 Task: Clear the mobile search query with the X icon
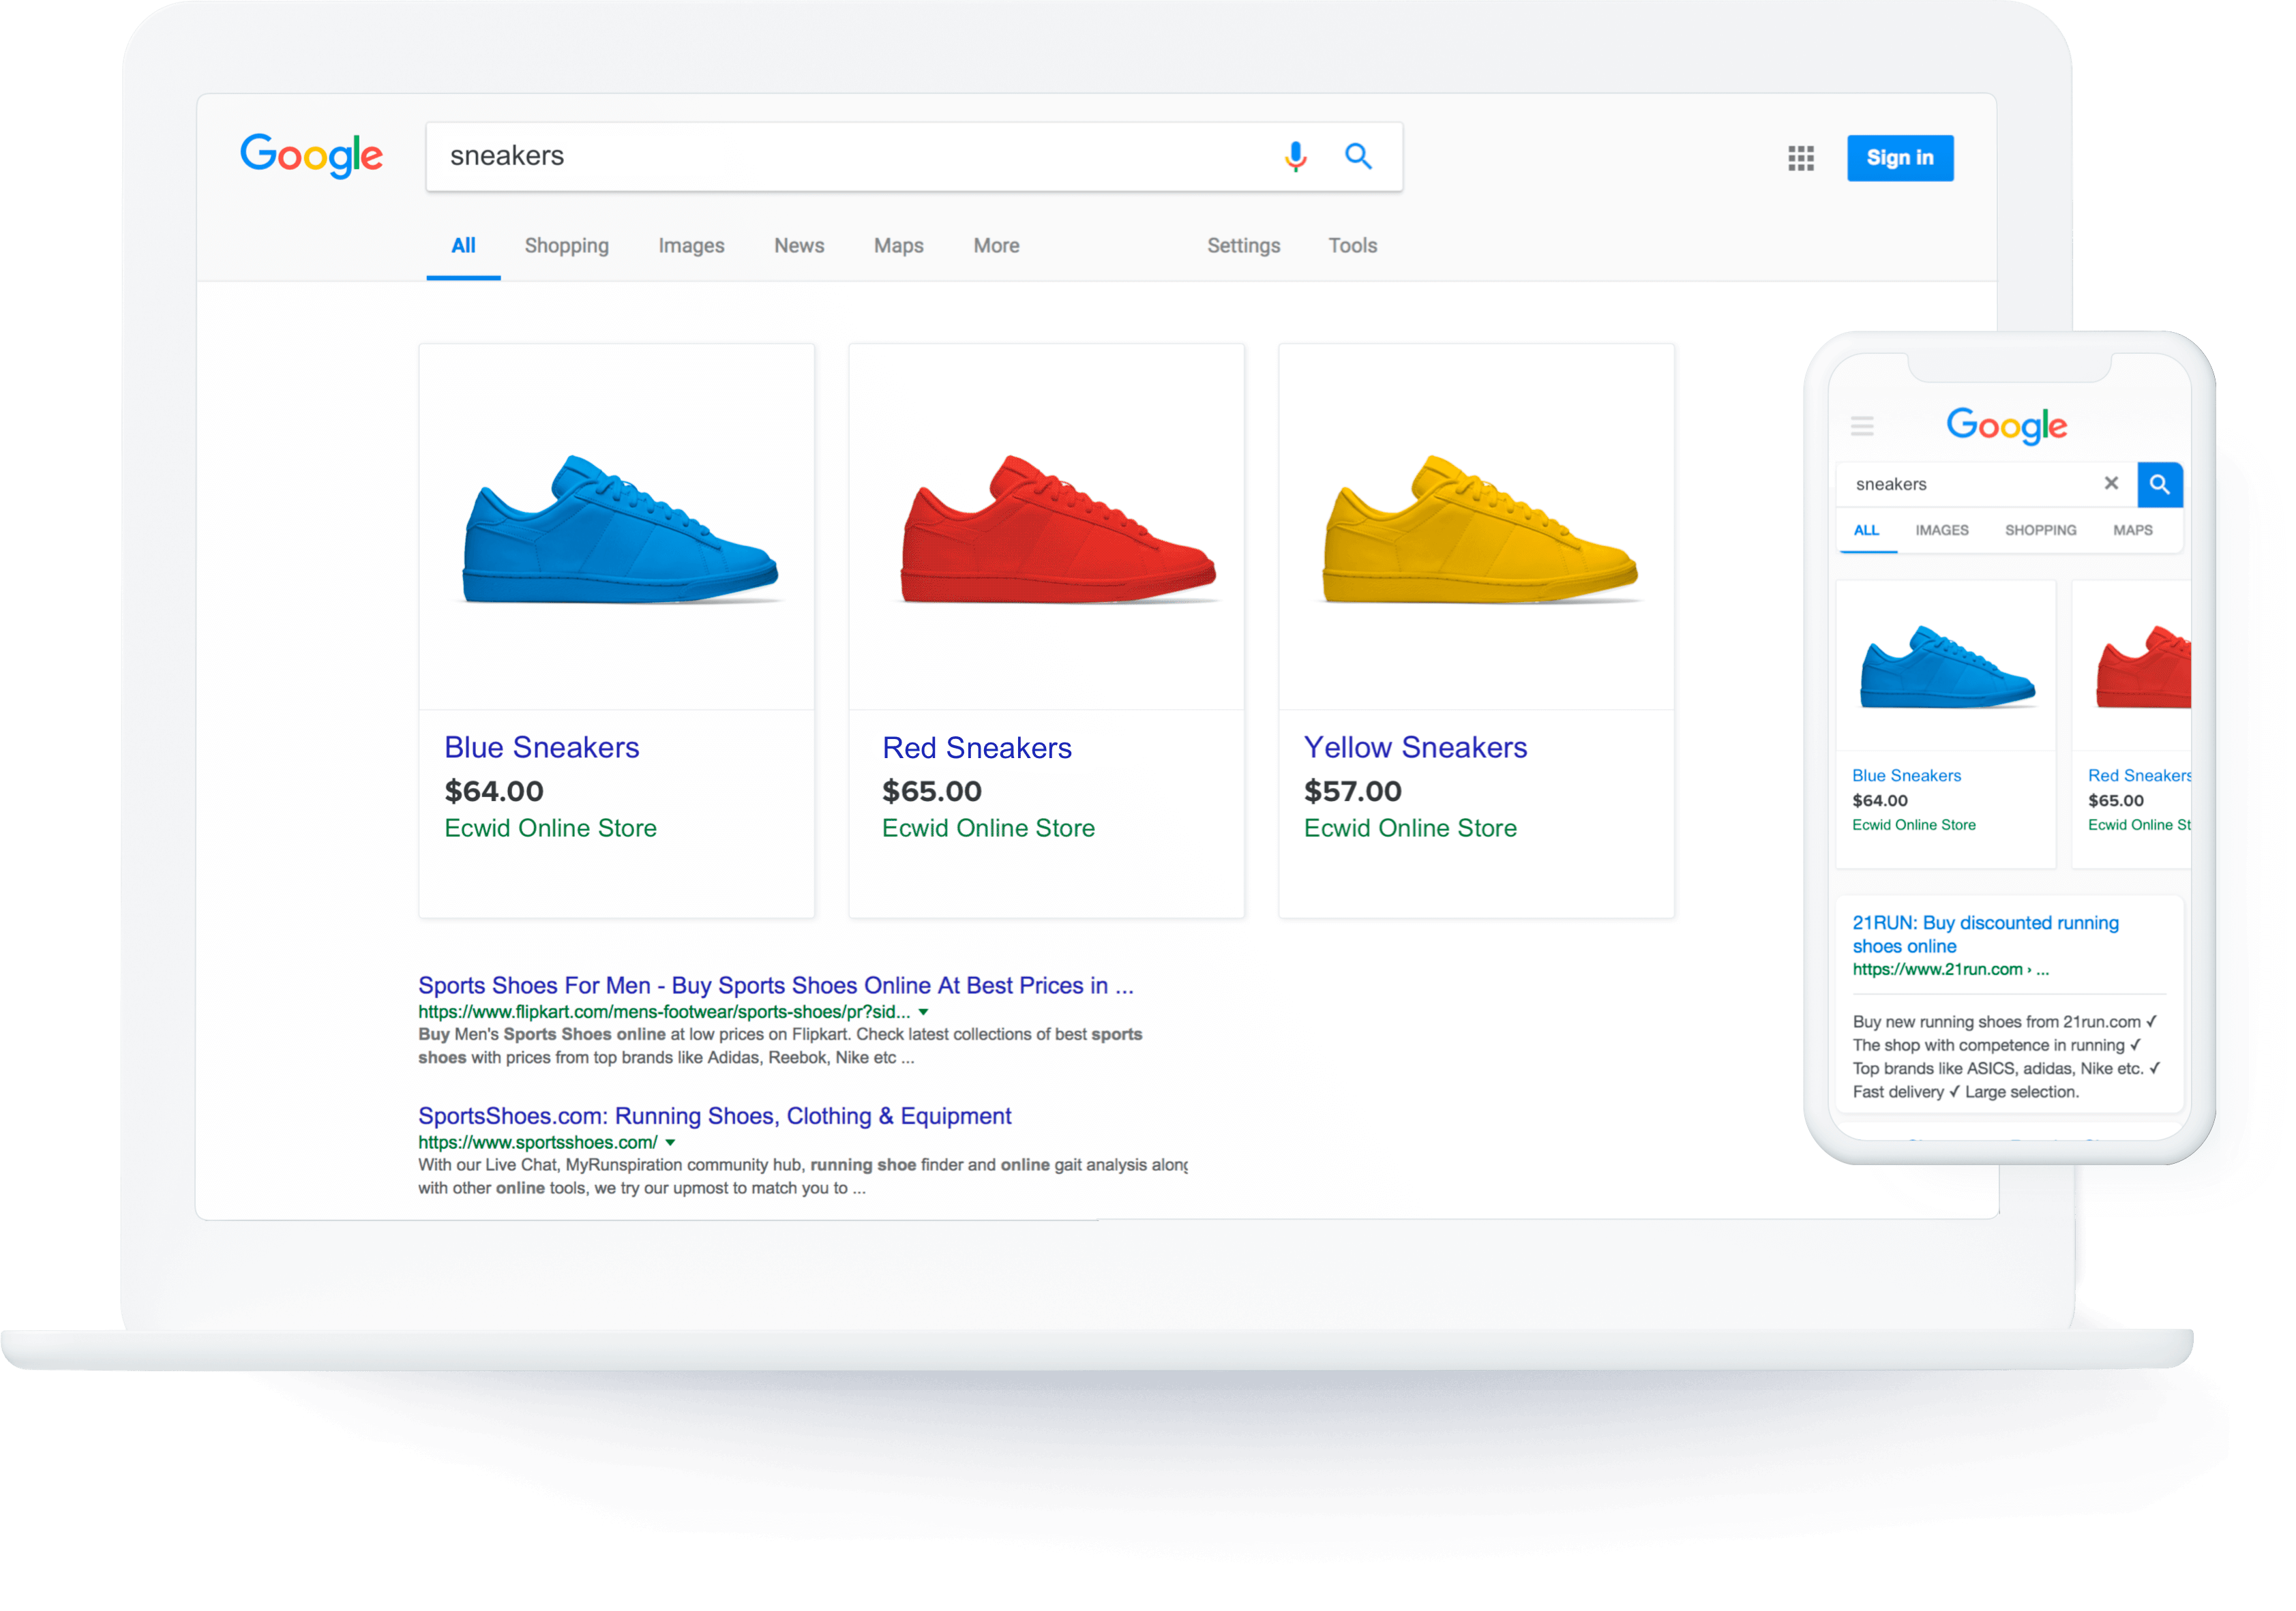point(2112,484)
